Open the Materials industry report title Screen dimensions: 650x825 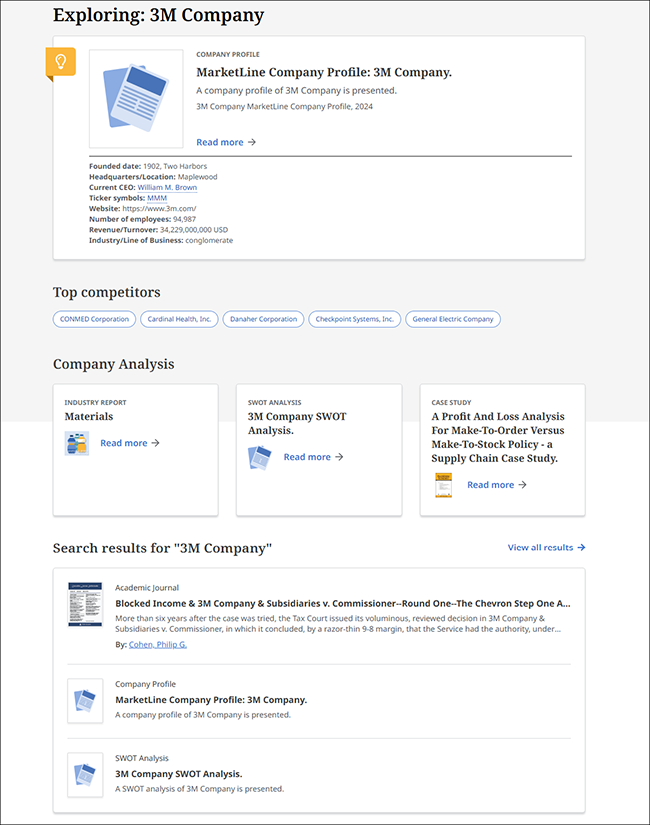click(89, 416)
